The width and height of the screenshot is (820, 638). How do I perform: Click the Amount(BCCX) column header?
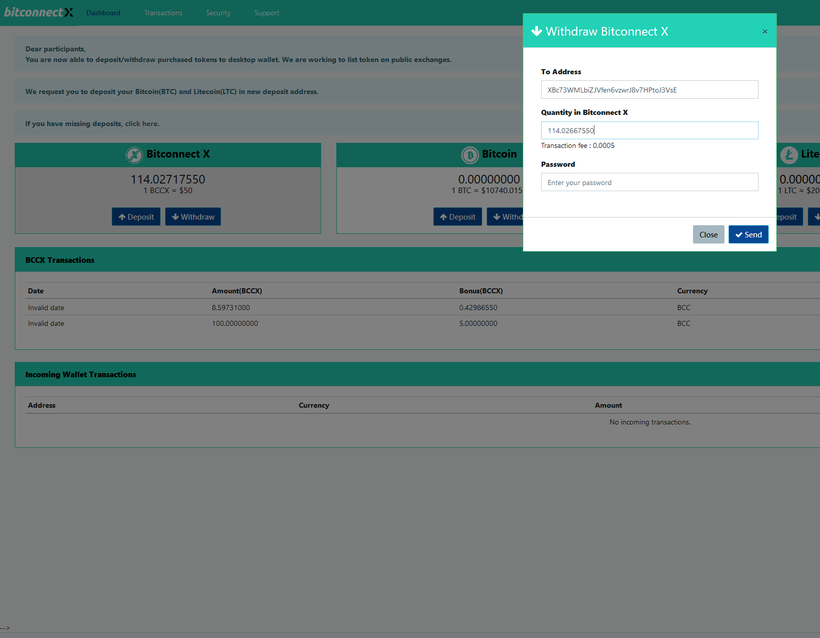click(237, 291)
